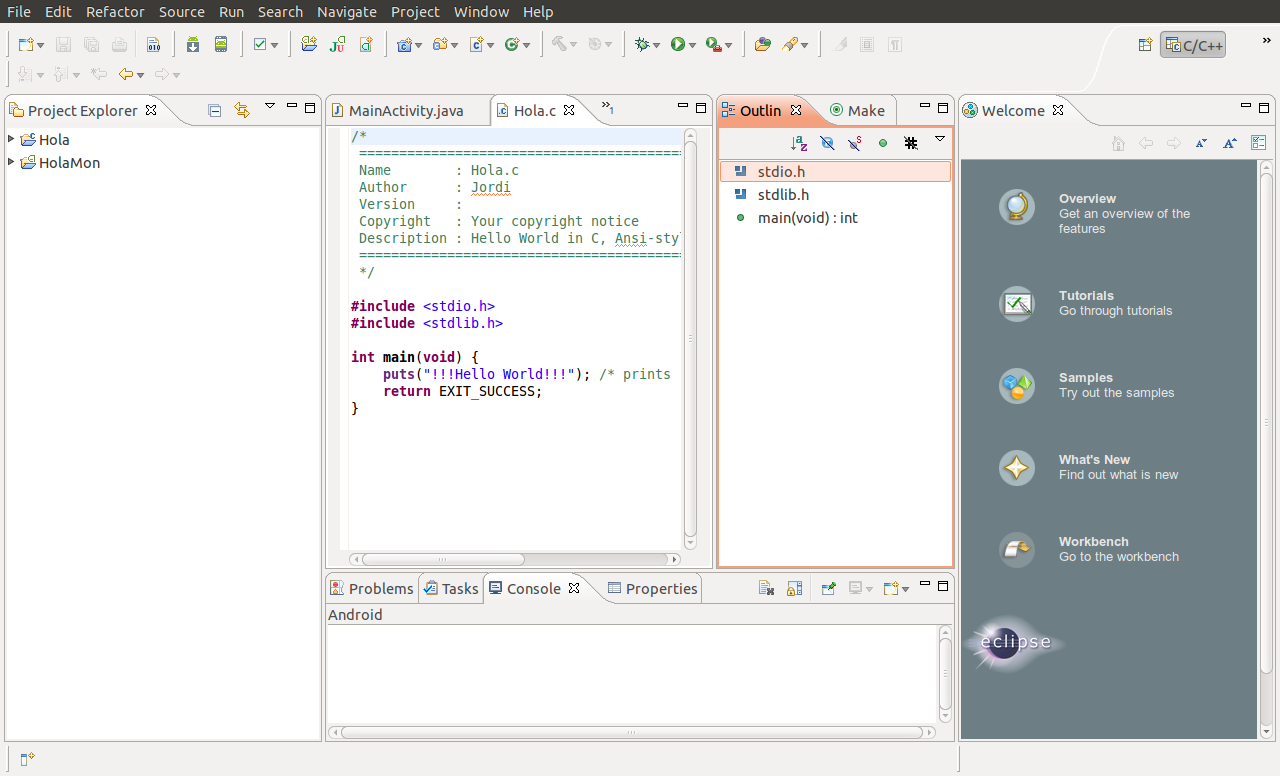Screen dimensions: 1280x776
Task: Open the Outline view menu dropdown
Action: pos(940,140)
